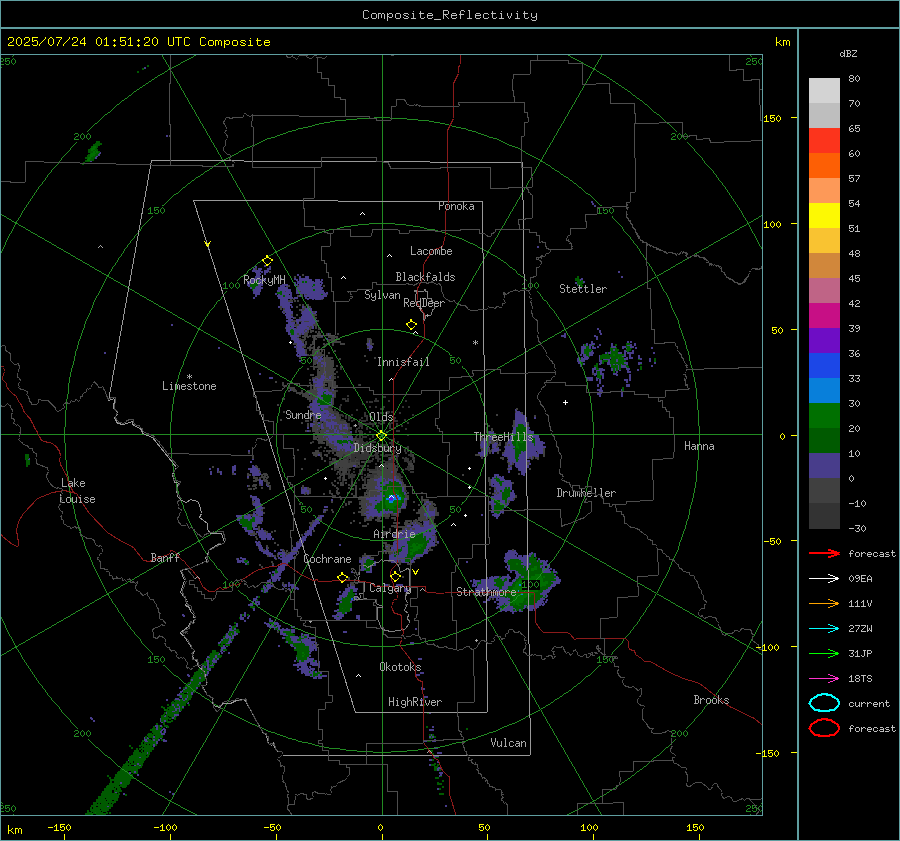Click the Airdrie label
The image size is (900, 841).
click(x=394, y=534)
